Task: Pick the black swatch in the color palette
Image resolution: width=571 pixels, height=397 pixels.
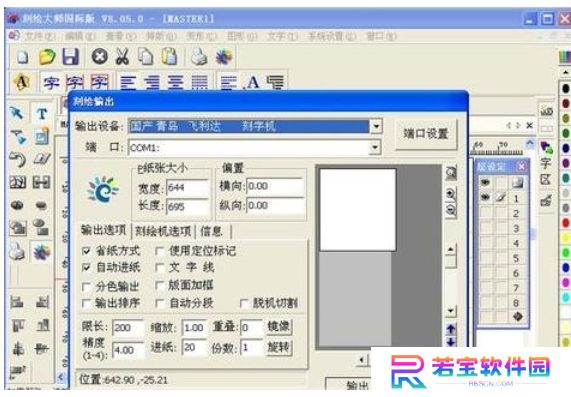Action: [x=566, y=88]
